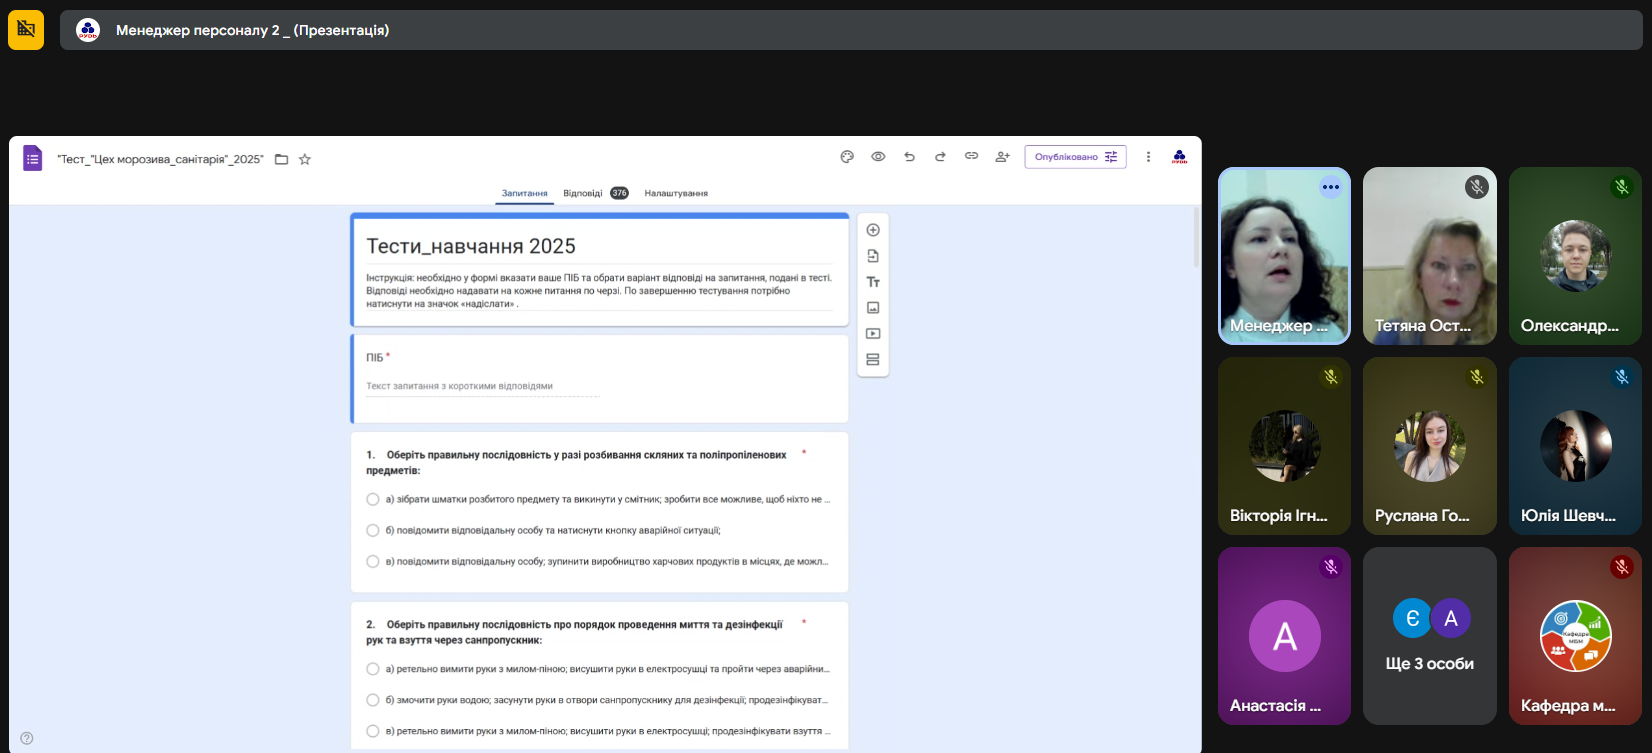Viewport: 1652px width, 753px height.
Task: Open the theme customization palette icon
Action: (x=847, y=157)
